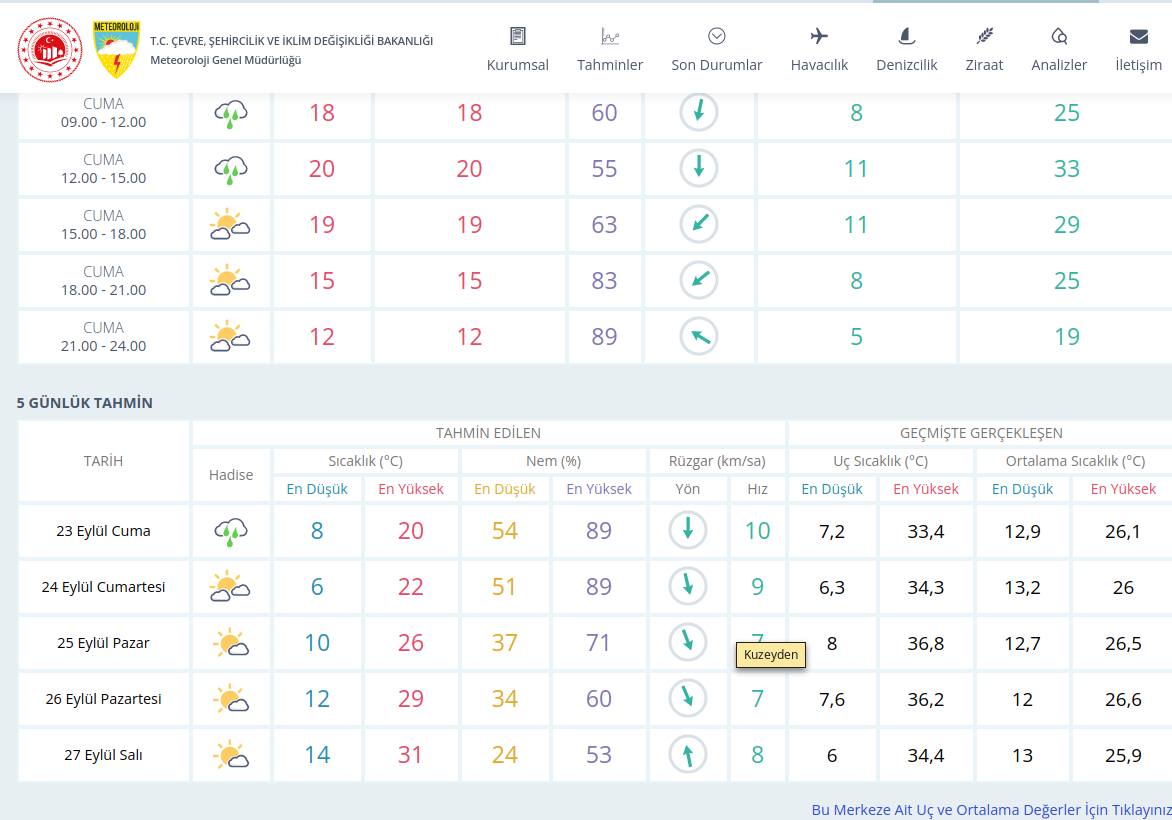Viewport: 1172px width, 820px height.
Task: Click the Denizcilik ship icon
Action: pos(906,37)
